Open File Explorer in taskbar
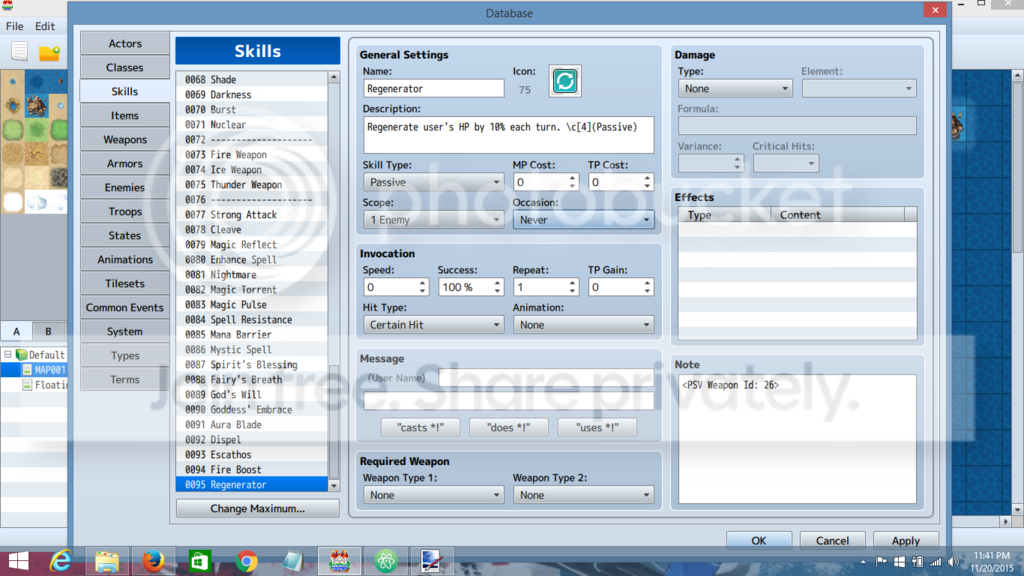The width and height of the screenshot is (1024, 576). [107, 561]
